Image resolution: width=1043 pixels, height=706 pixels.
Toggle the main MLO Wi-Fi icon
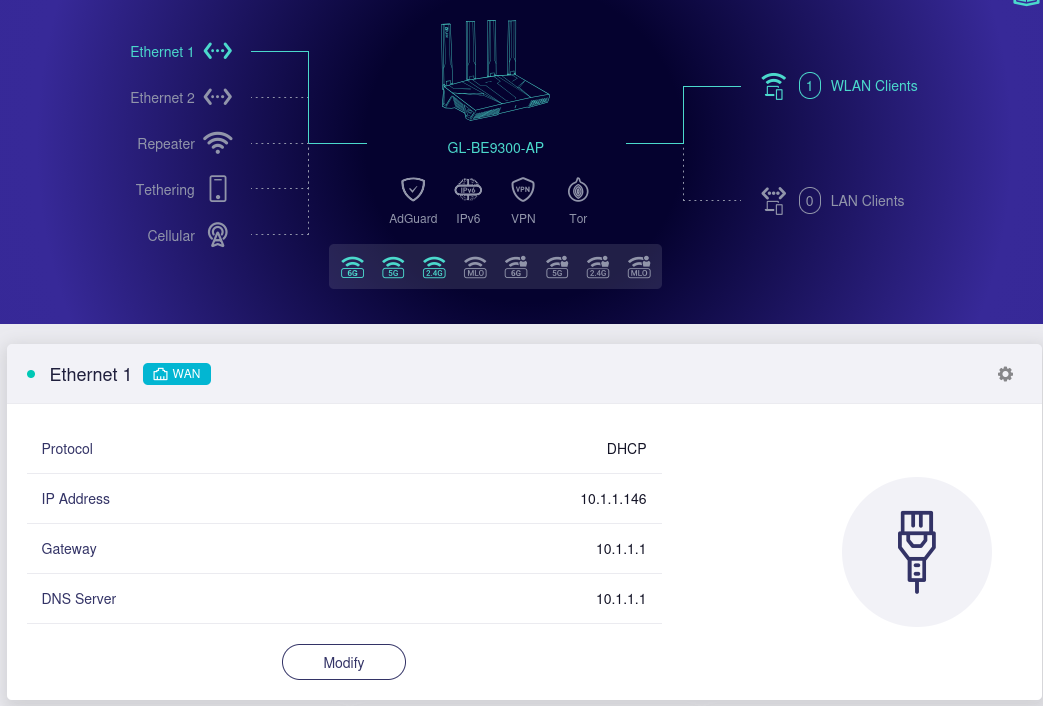coord(475,267)
